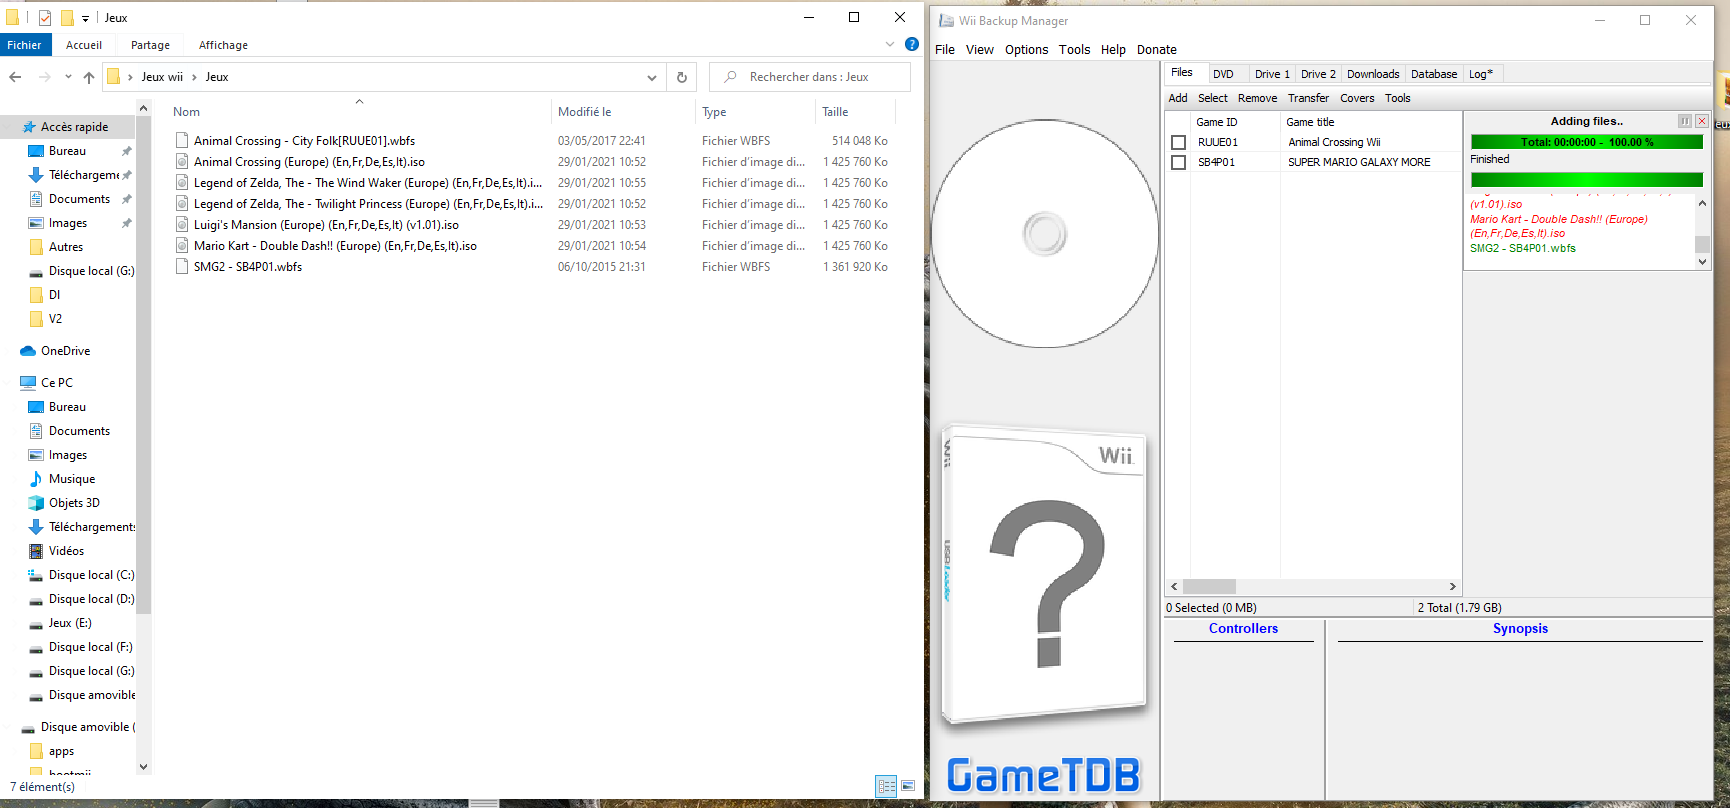This screenshot has height=808, width=1730.
Task: Go up one folder level in Explorer
Action: [89, 77]
